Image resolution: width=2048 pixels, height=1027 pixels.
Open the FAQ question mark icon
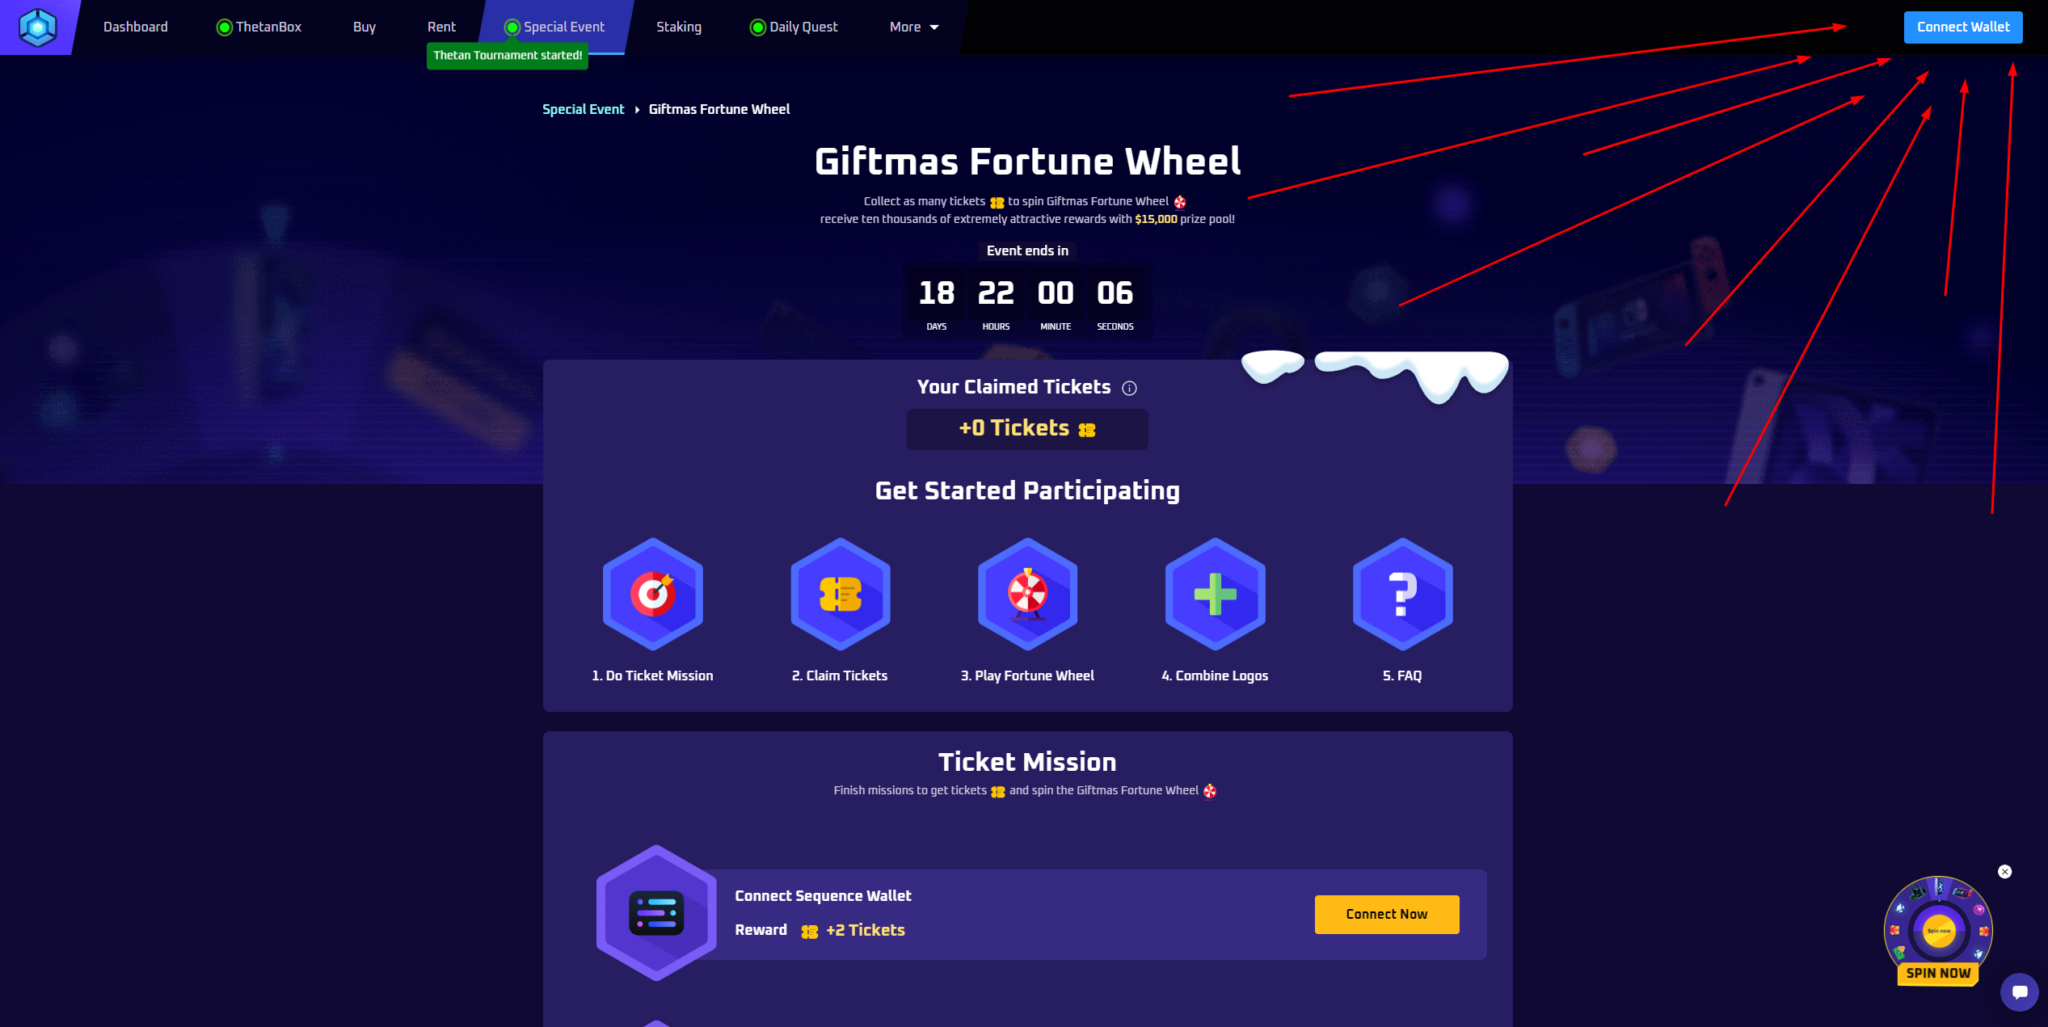pyautogui.click(x=1402, y=594)
